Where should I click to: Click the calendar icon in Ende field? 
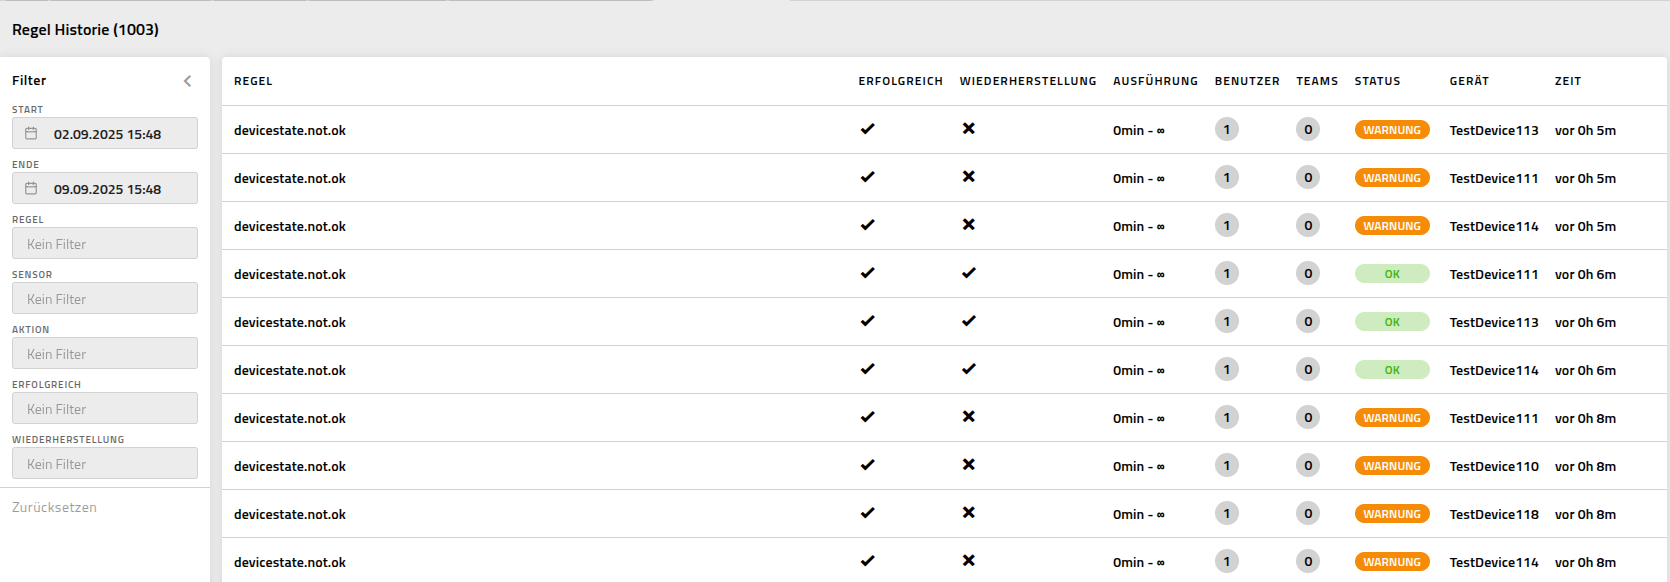[x=31, y=189]
